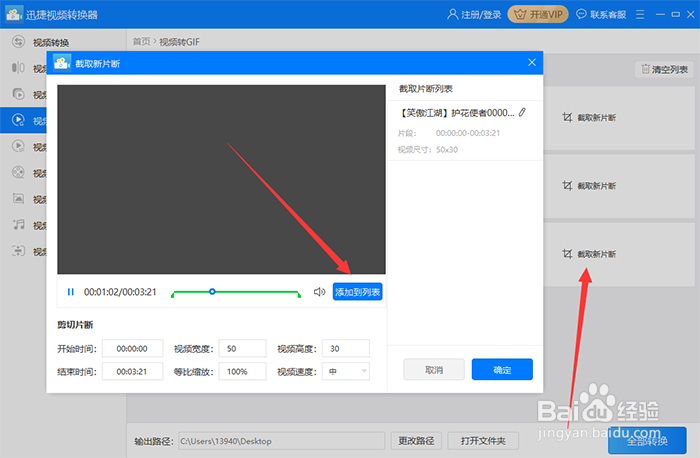Edit clip name with the pencil icon
Viewport: 700px width, 458px height.
[522, 112]
